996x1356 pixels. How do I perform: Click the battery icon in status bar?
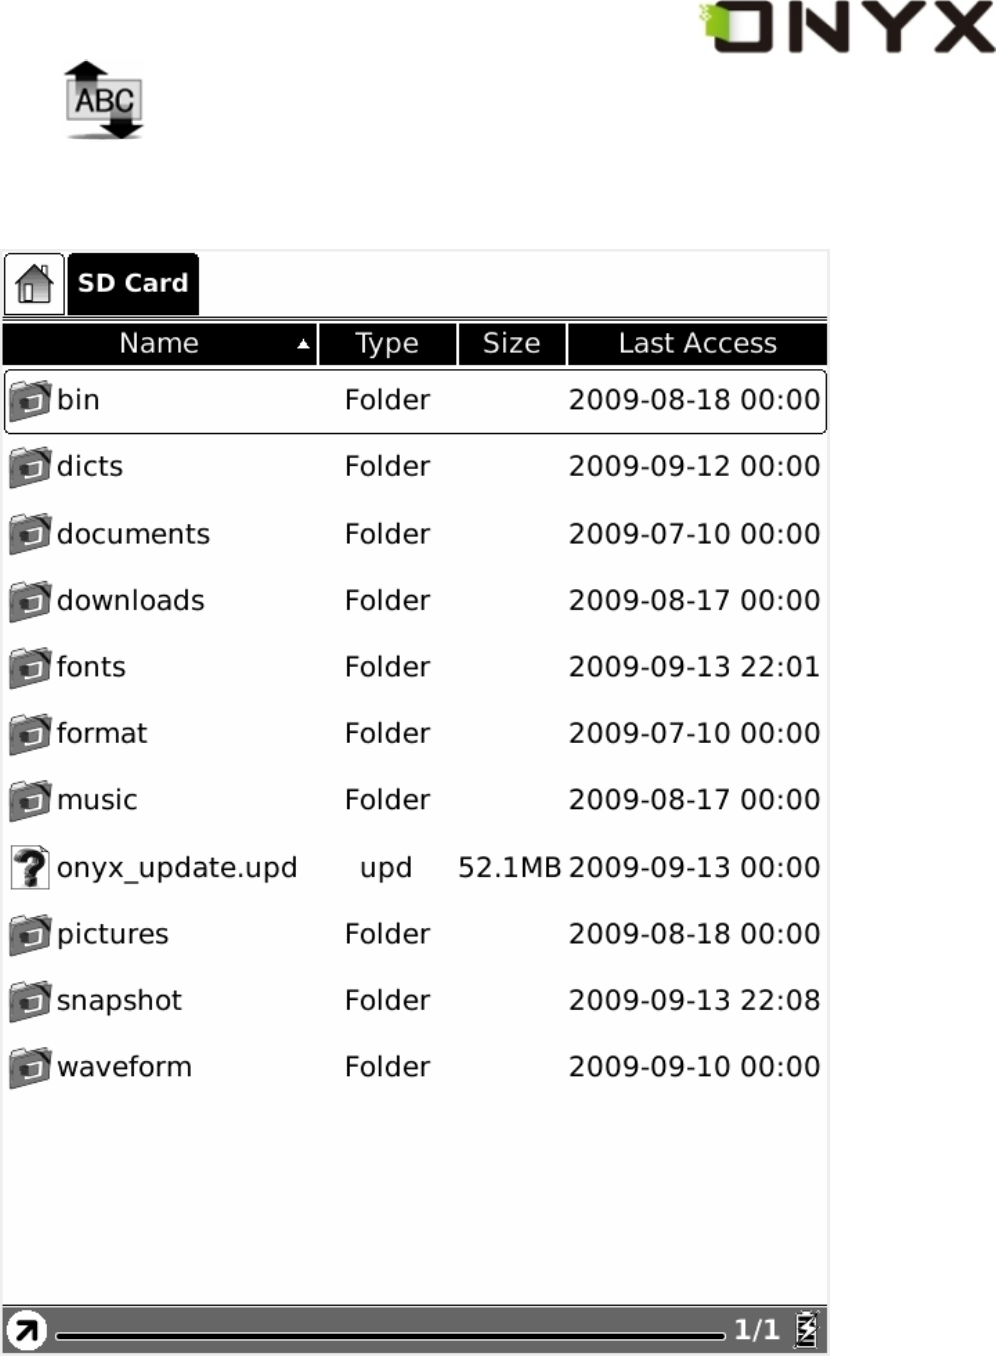806,1329
